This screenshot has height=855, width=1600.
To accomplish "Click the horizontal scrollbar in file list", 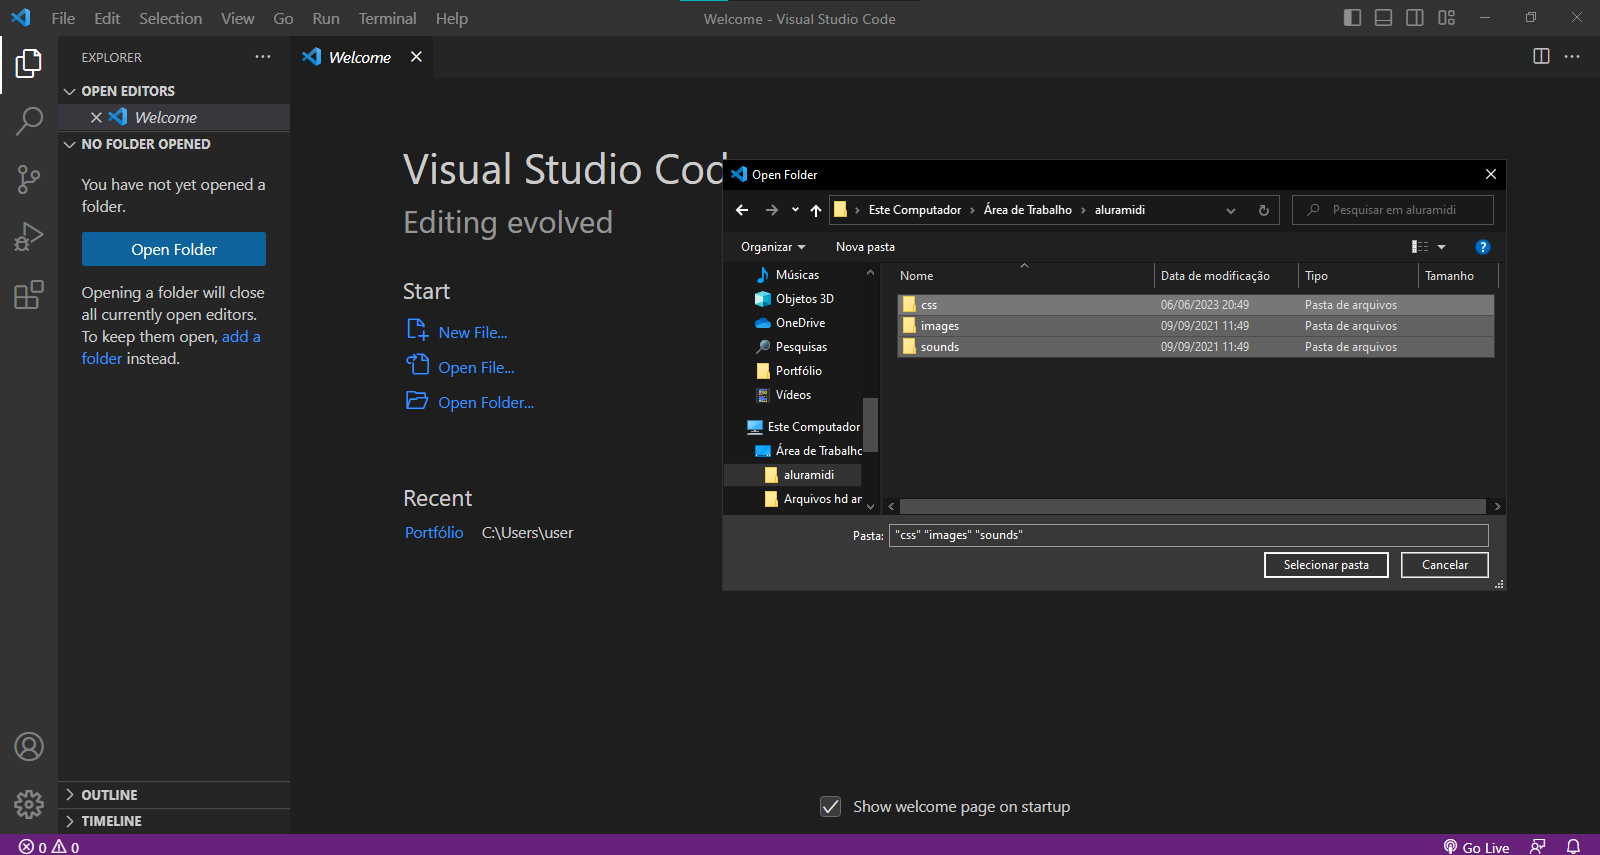I will coord(1191,506).
